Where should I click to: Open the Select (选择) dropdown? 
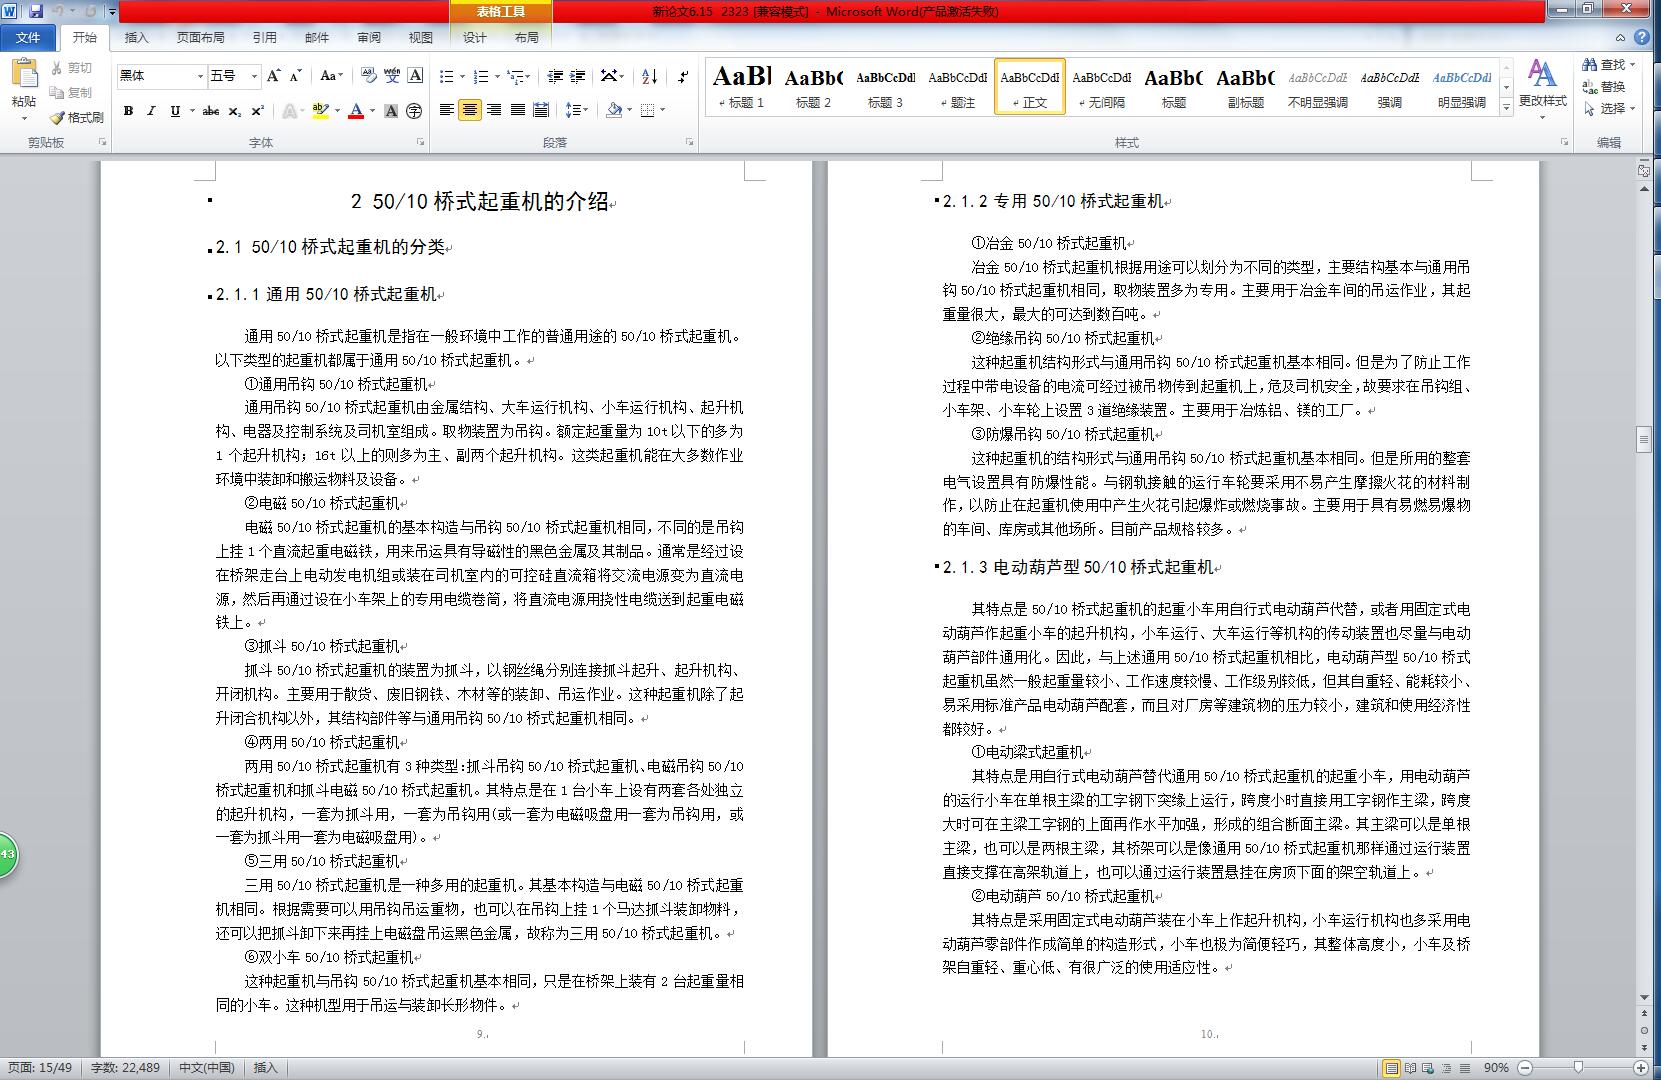click(1610, 109)
